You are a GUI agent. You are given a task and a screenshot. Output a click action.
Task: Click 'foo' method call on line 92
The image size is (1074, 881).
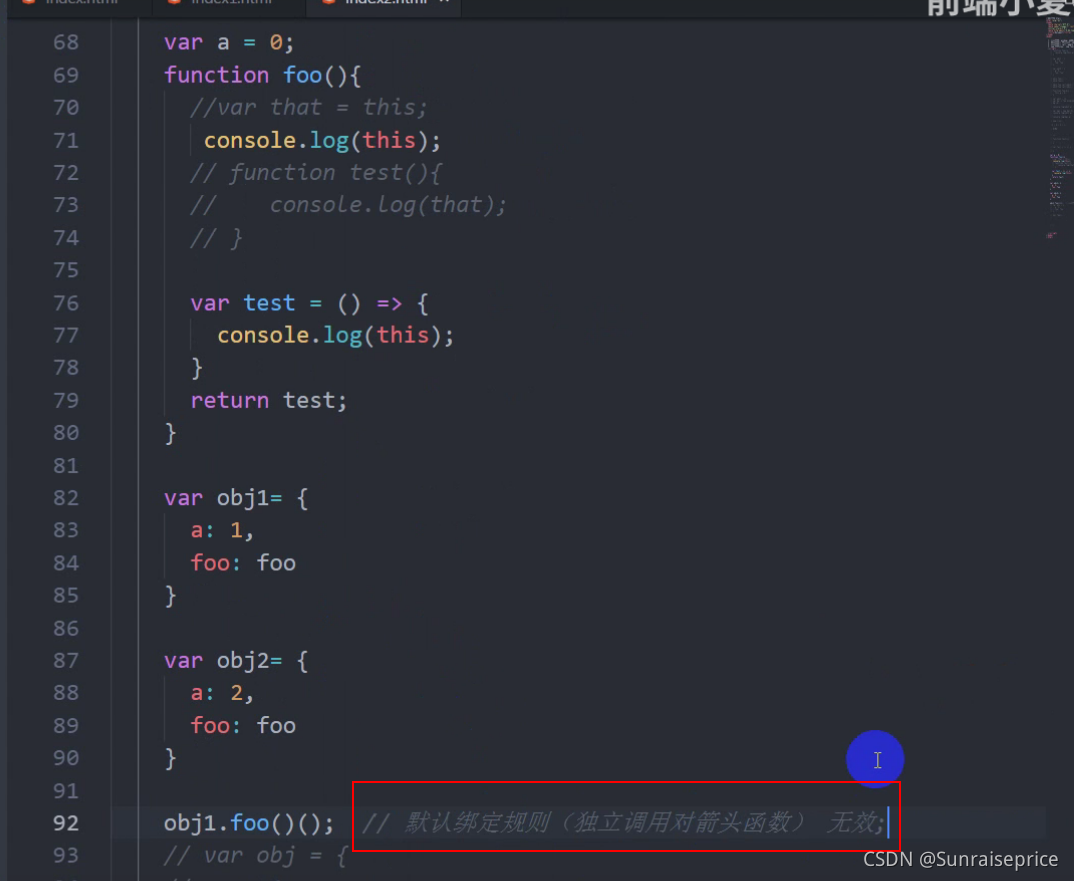(249, 823)
